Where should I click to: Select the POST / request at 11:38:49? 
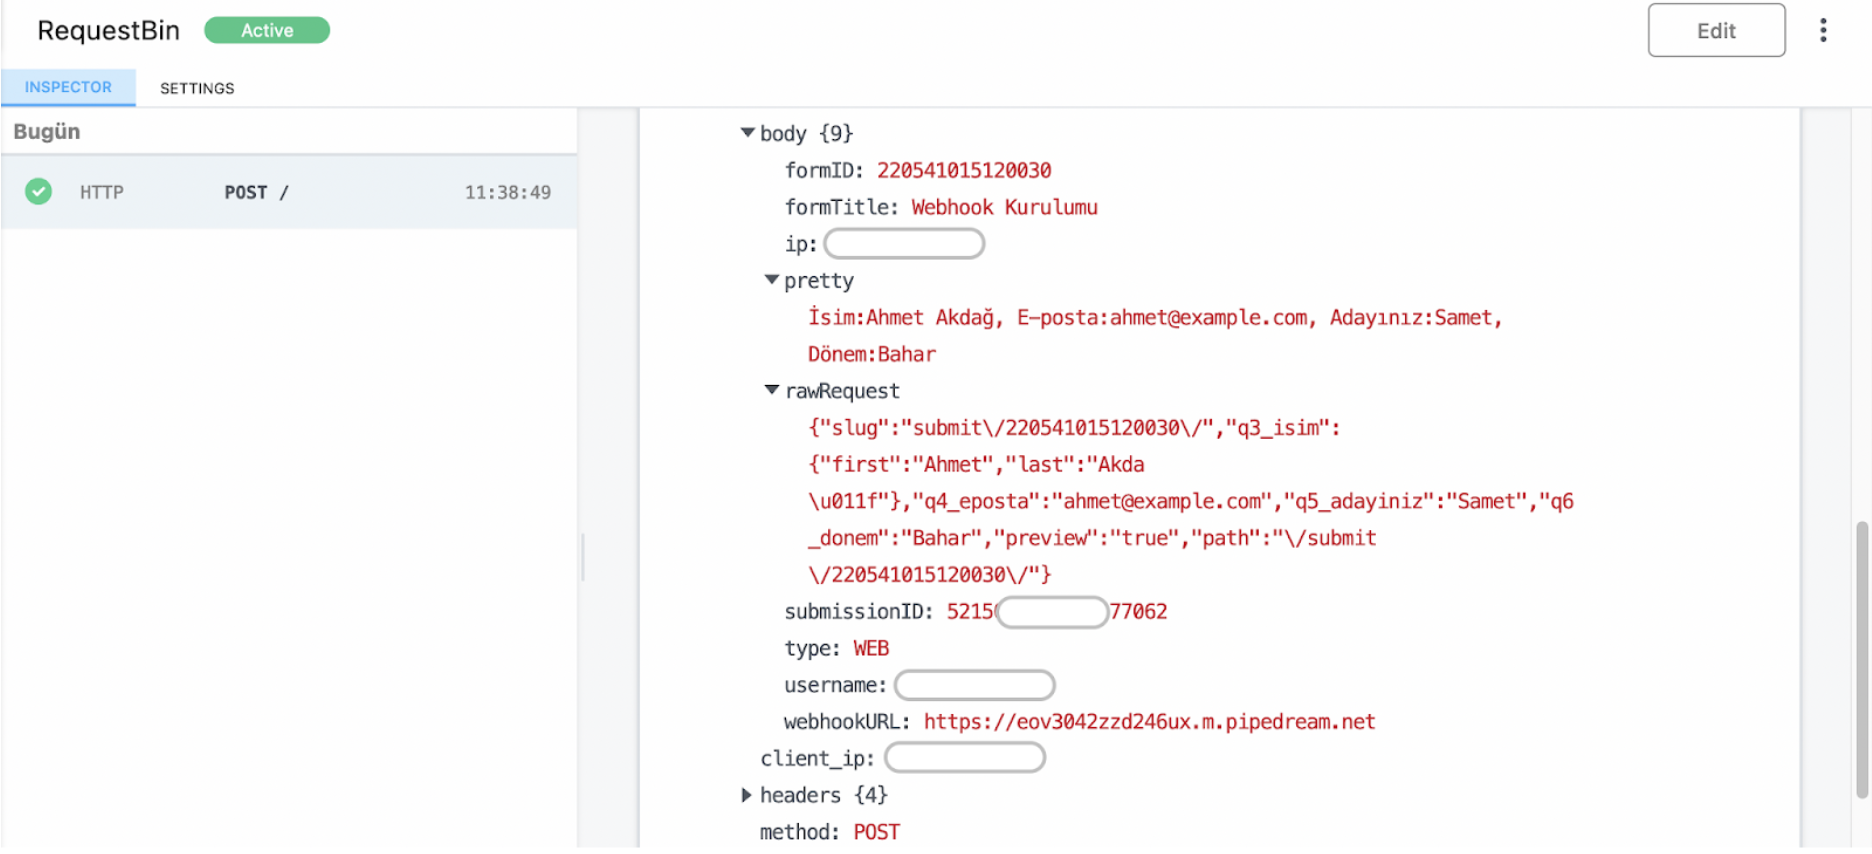click(288, 192)
